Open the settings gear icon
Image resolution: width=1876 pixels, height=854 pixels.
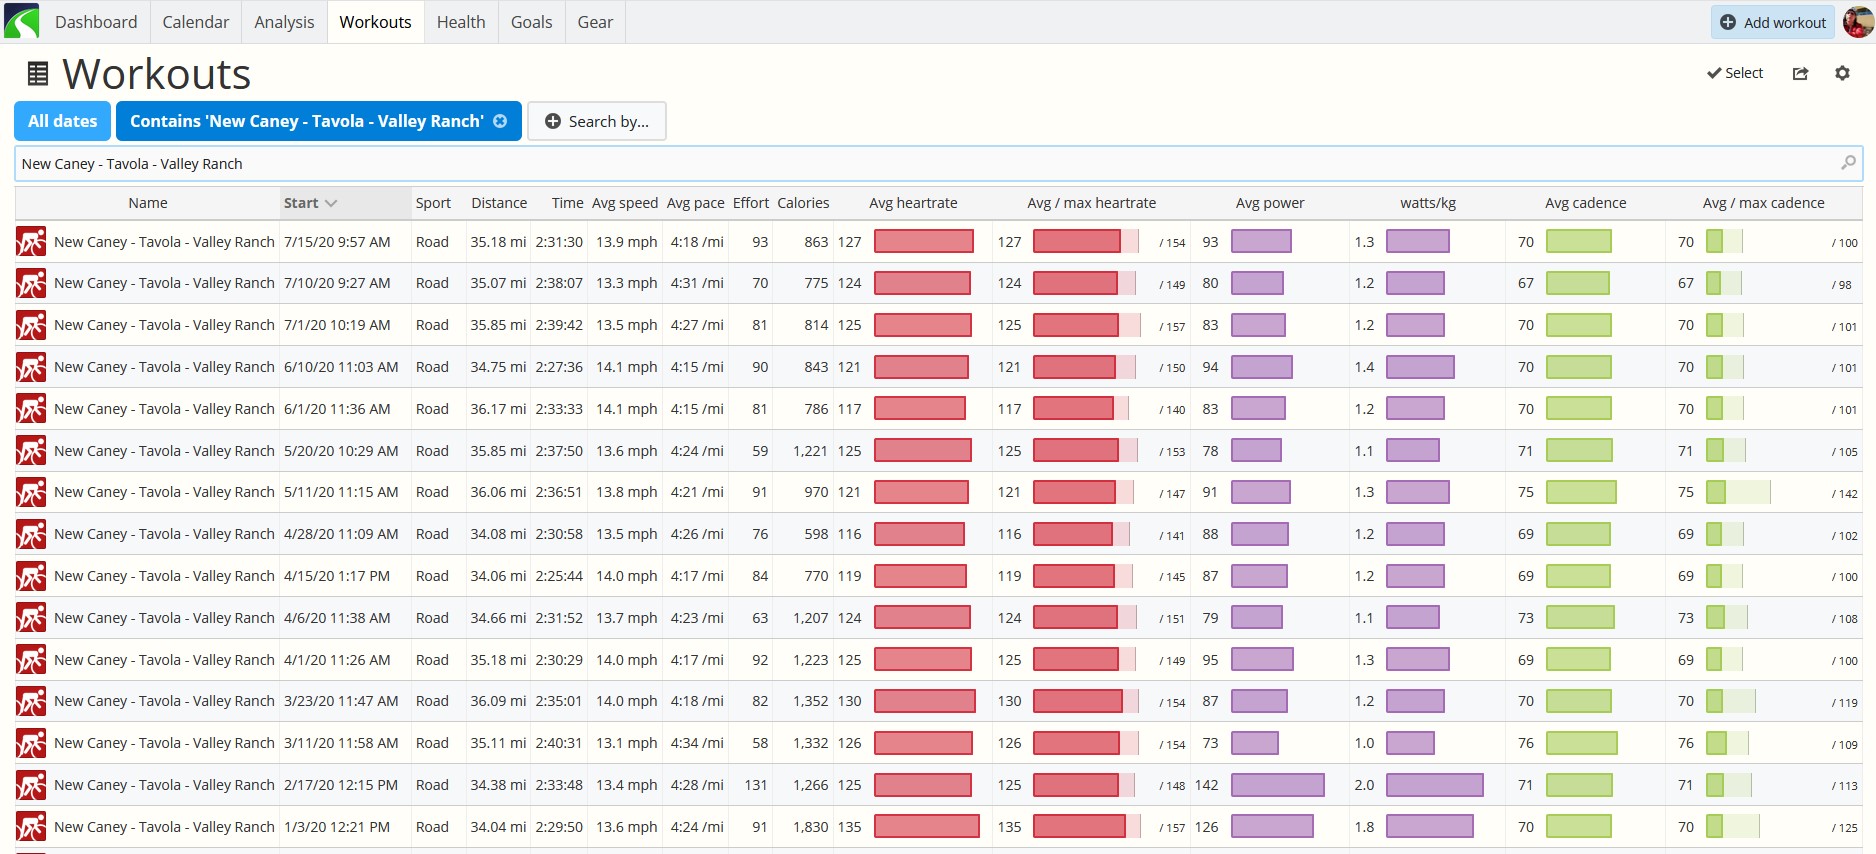pyautogui.click(x=1842, y=73)
